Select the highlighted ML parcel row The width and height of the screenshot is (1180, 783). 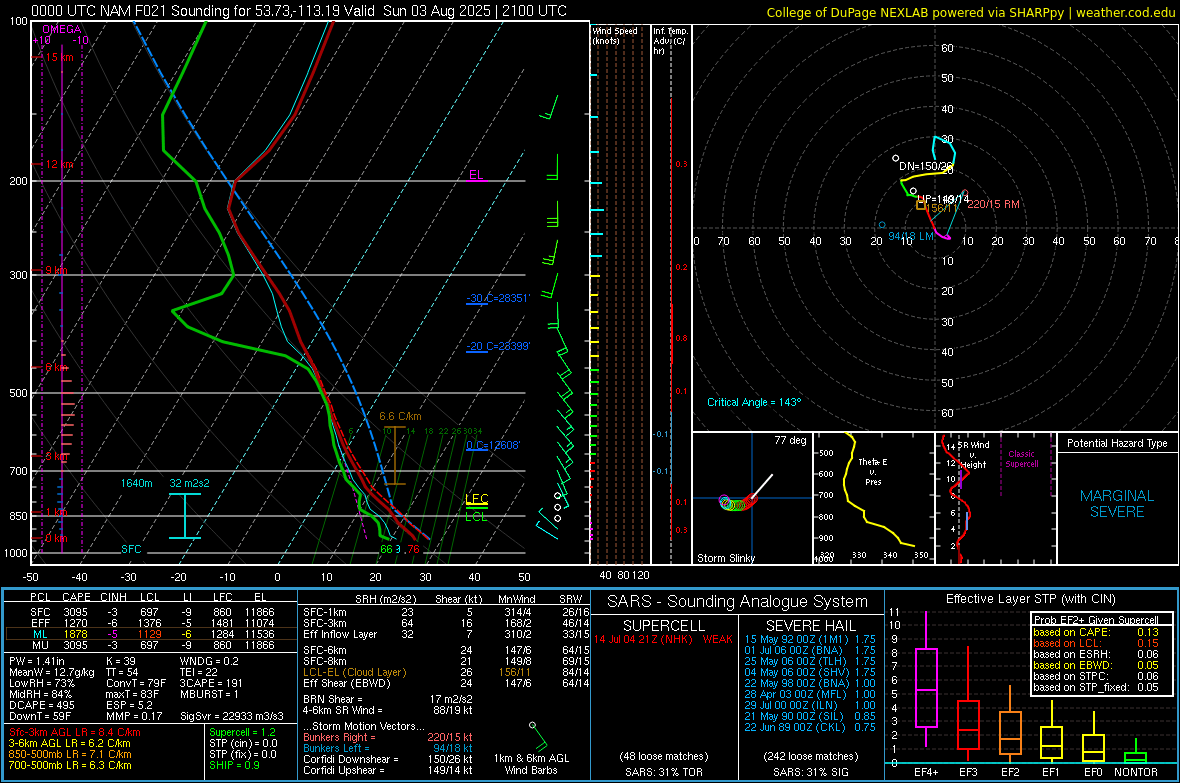click(151, 634)
